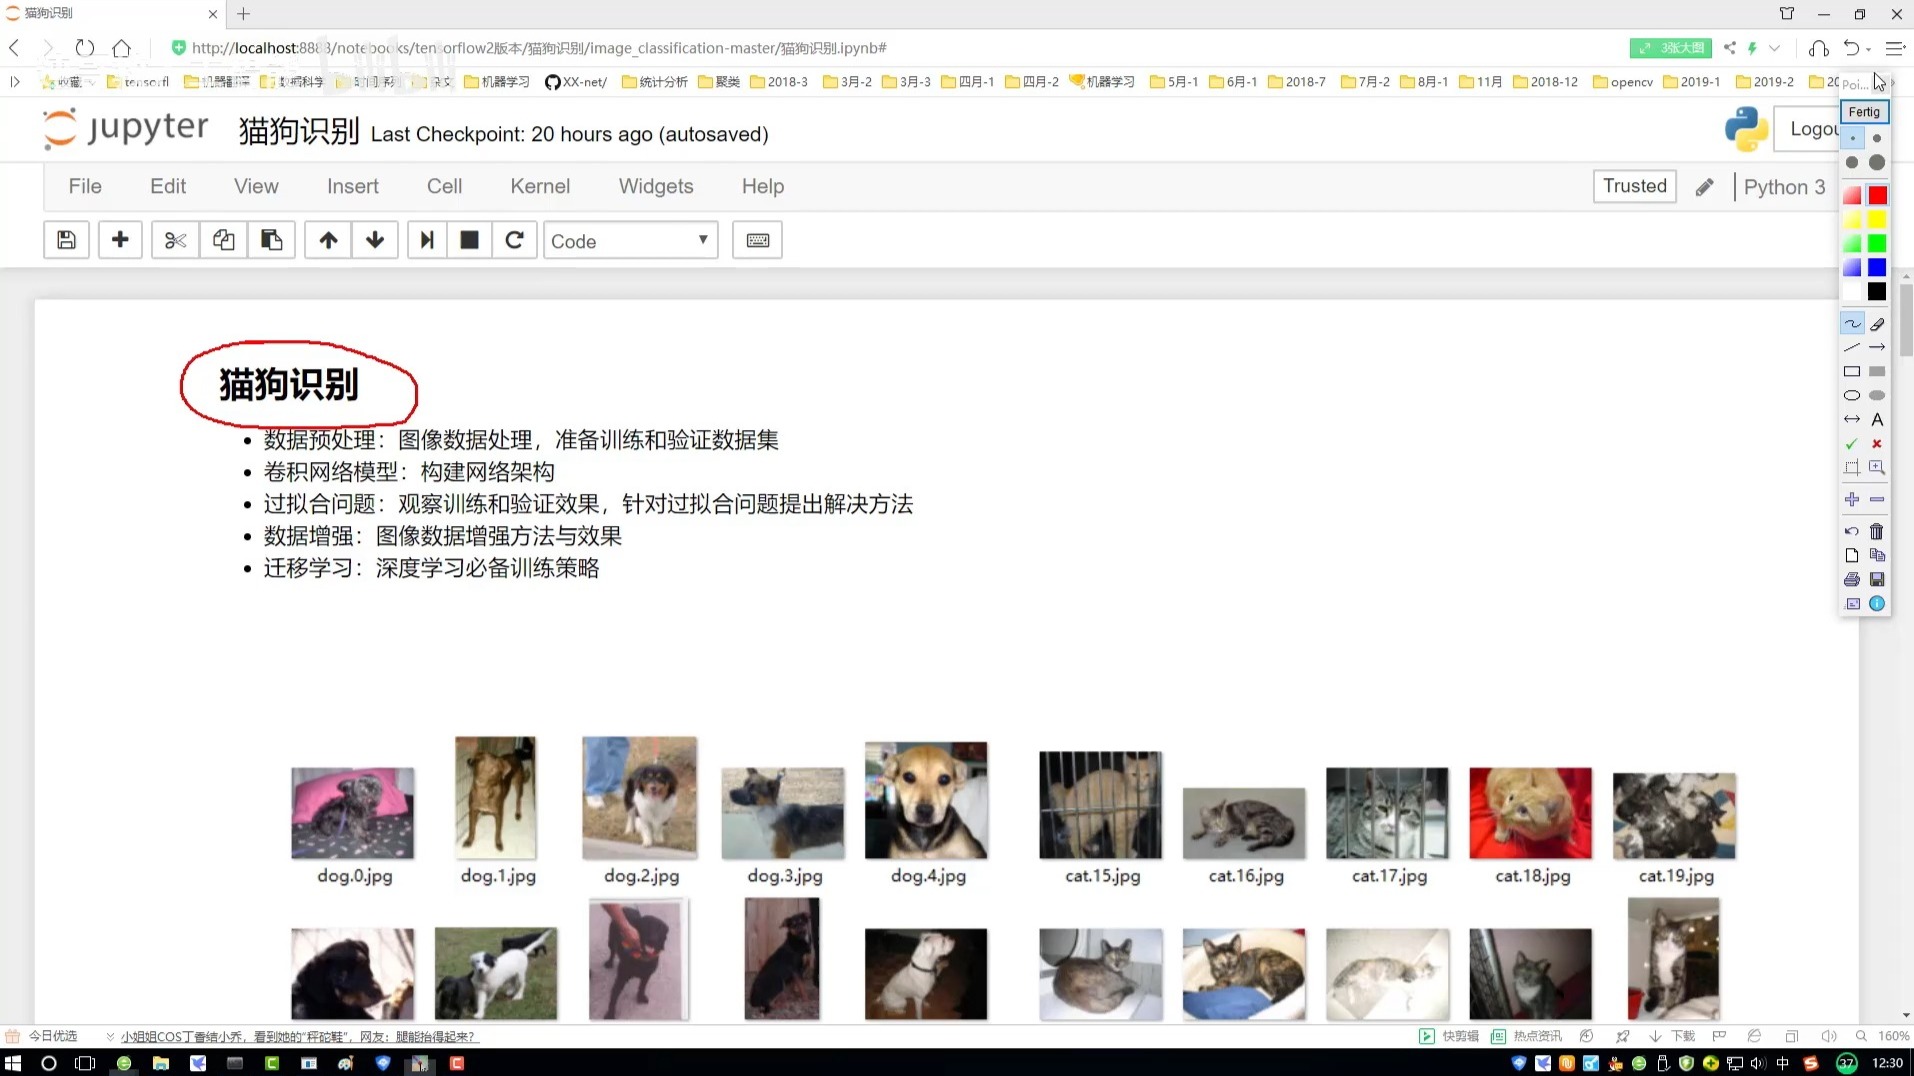Go to the browser home page
Image resolution: width=1914 pixels, height=1076 pixels.
click(x=122, y=47)
